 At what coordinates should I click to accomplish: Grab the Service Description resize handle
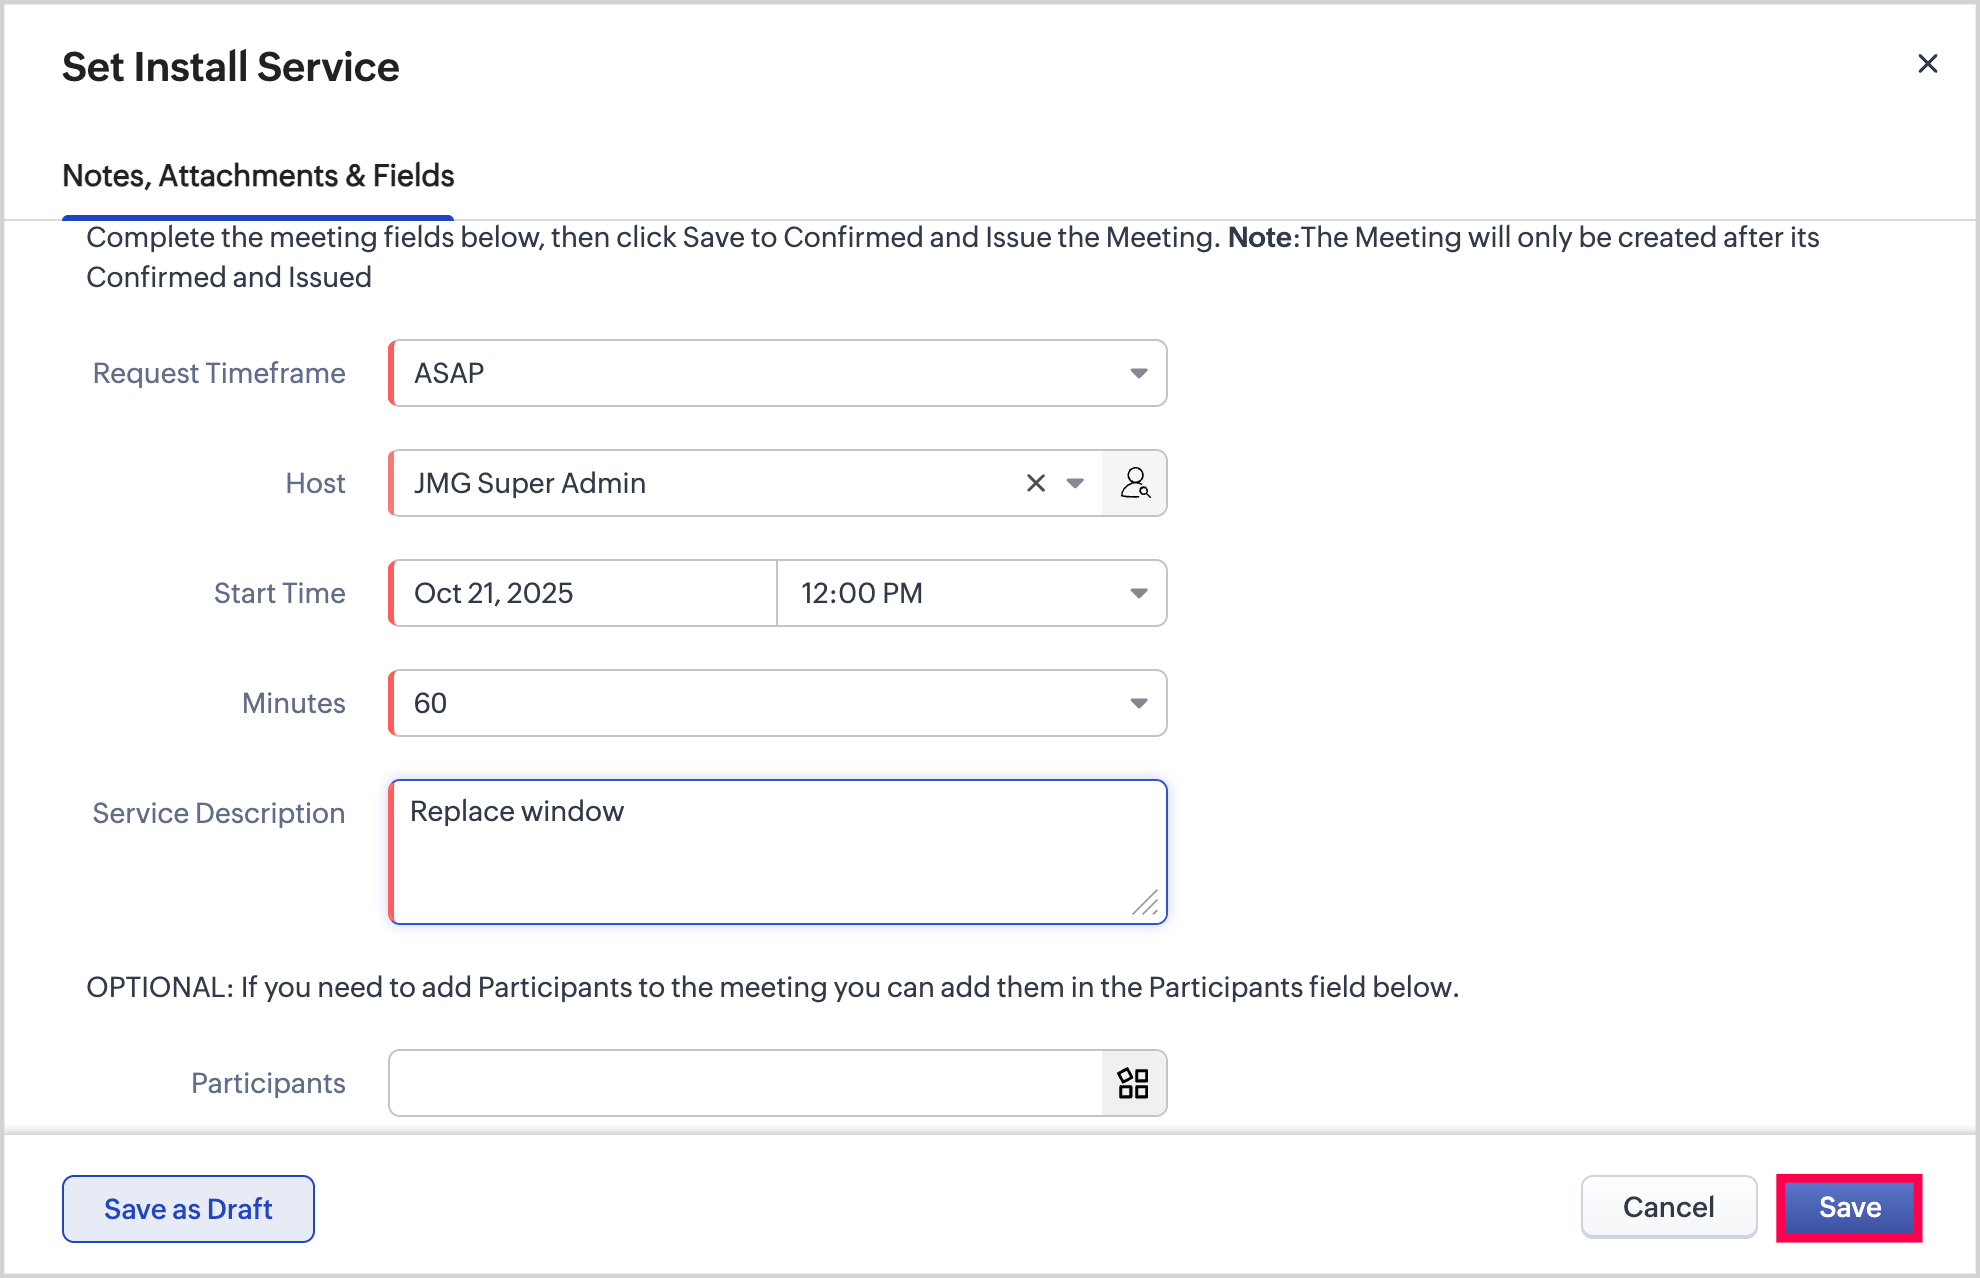click(1146, 903)
